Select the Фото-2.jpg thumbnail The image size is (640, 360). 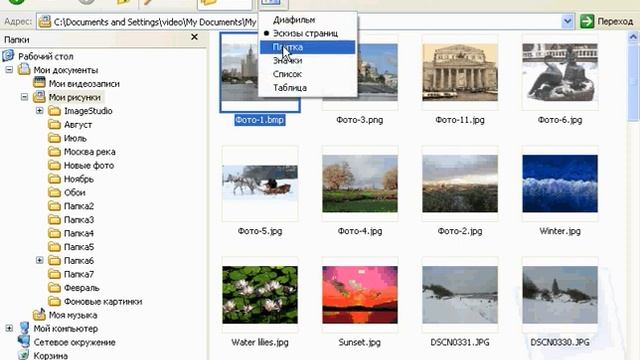(x=460, y=183)
